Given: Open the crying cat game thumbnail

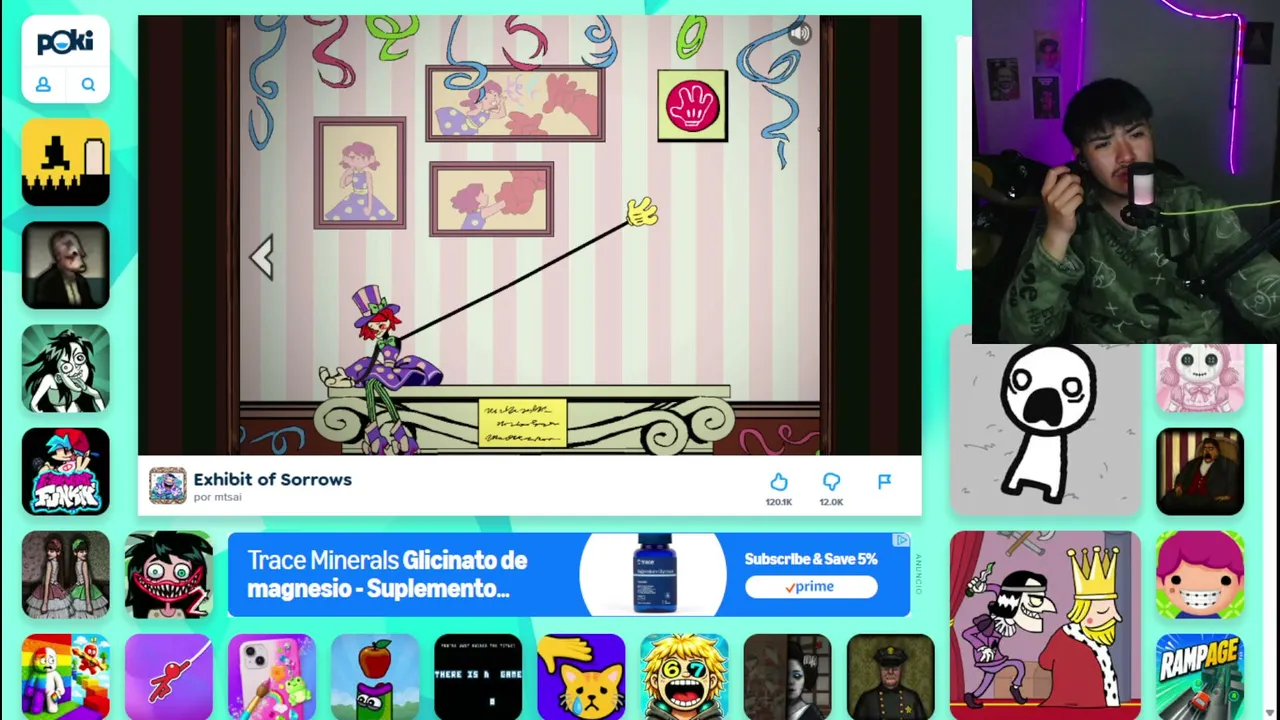Looking at the screenshot, I should click(x=581, y=677).
